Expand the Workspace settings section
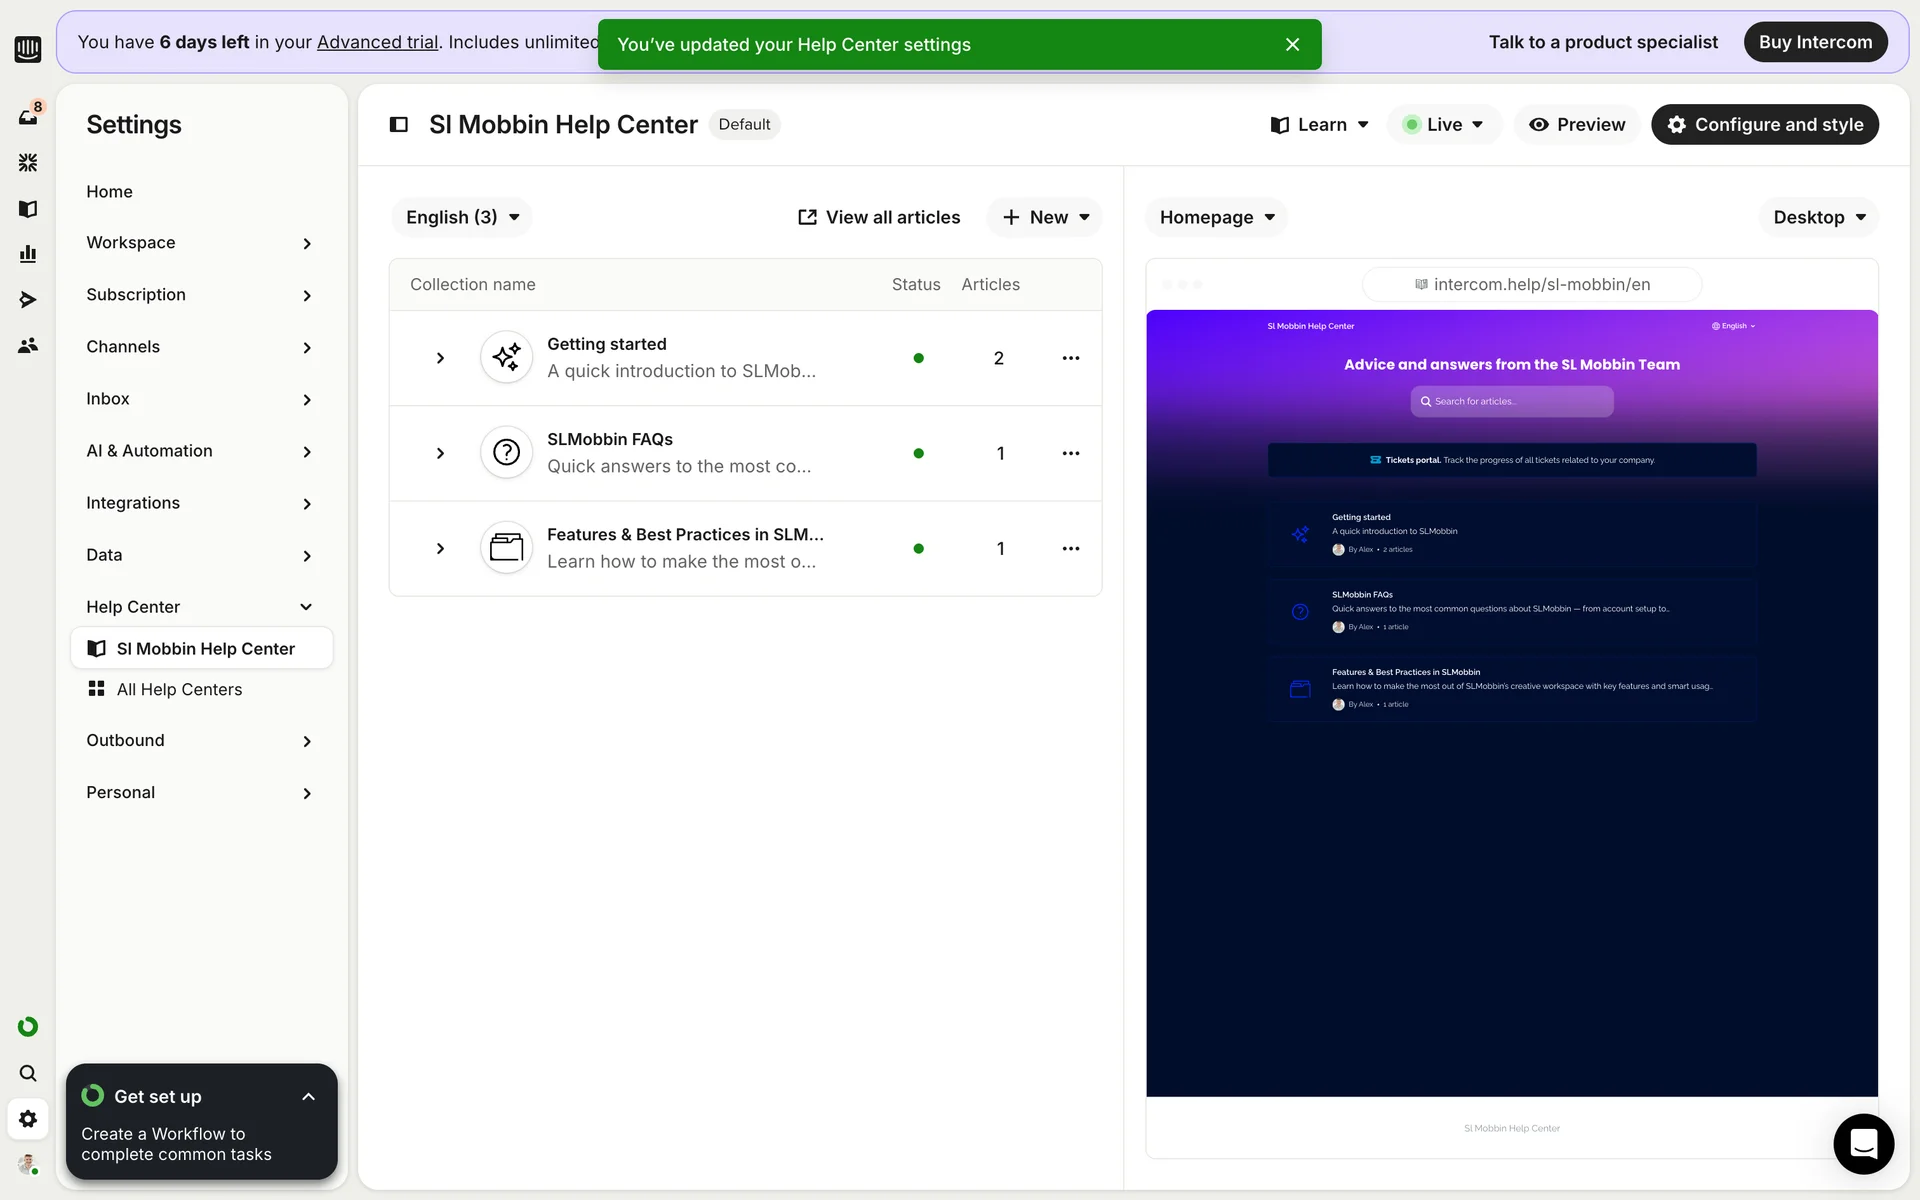The image size is (1920, 1200). point(200,243)
